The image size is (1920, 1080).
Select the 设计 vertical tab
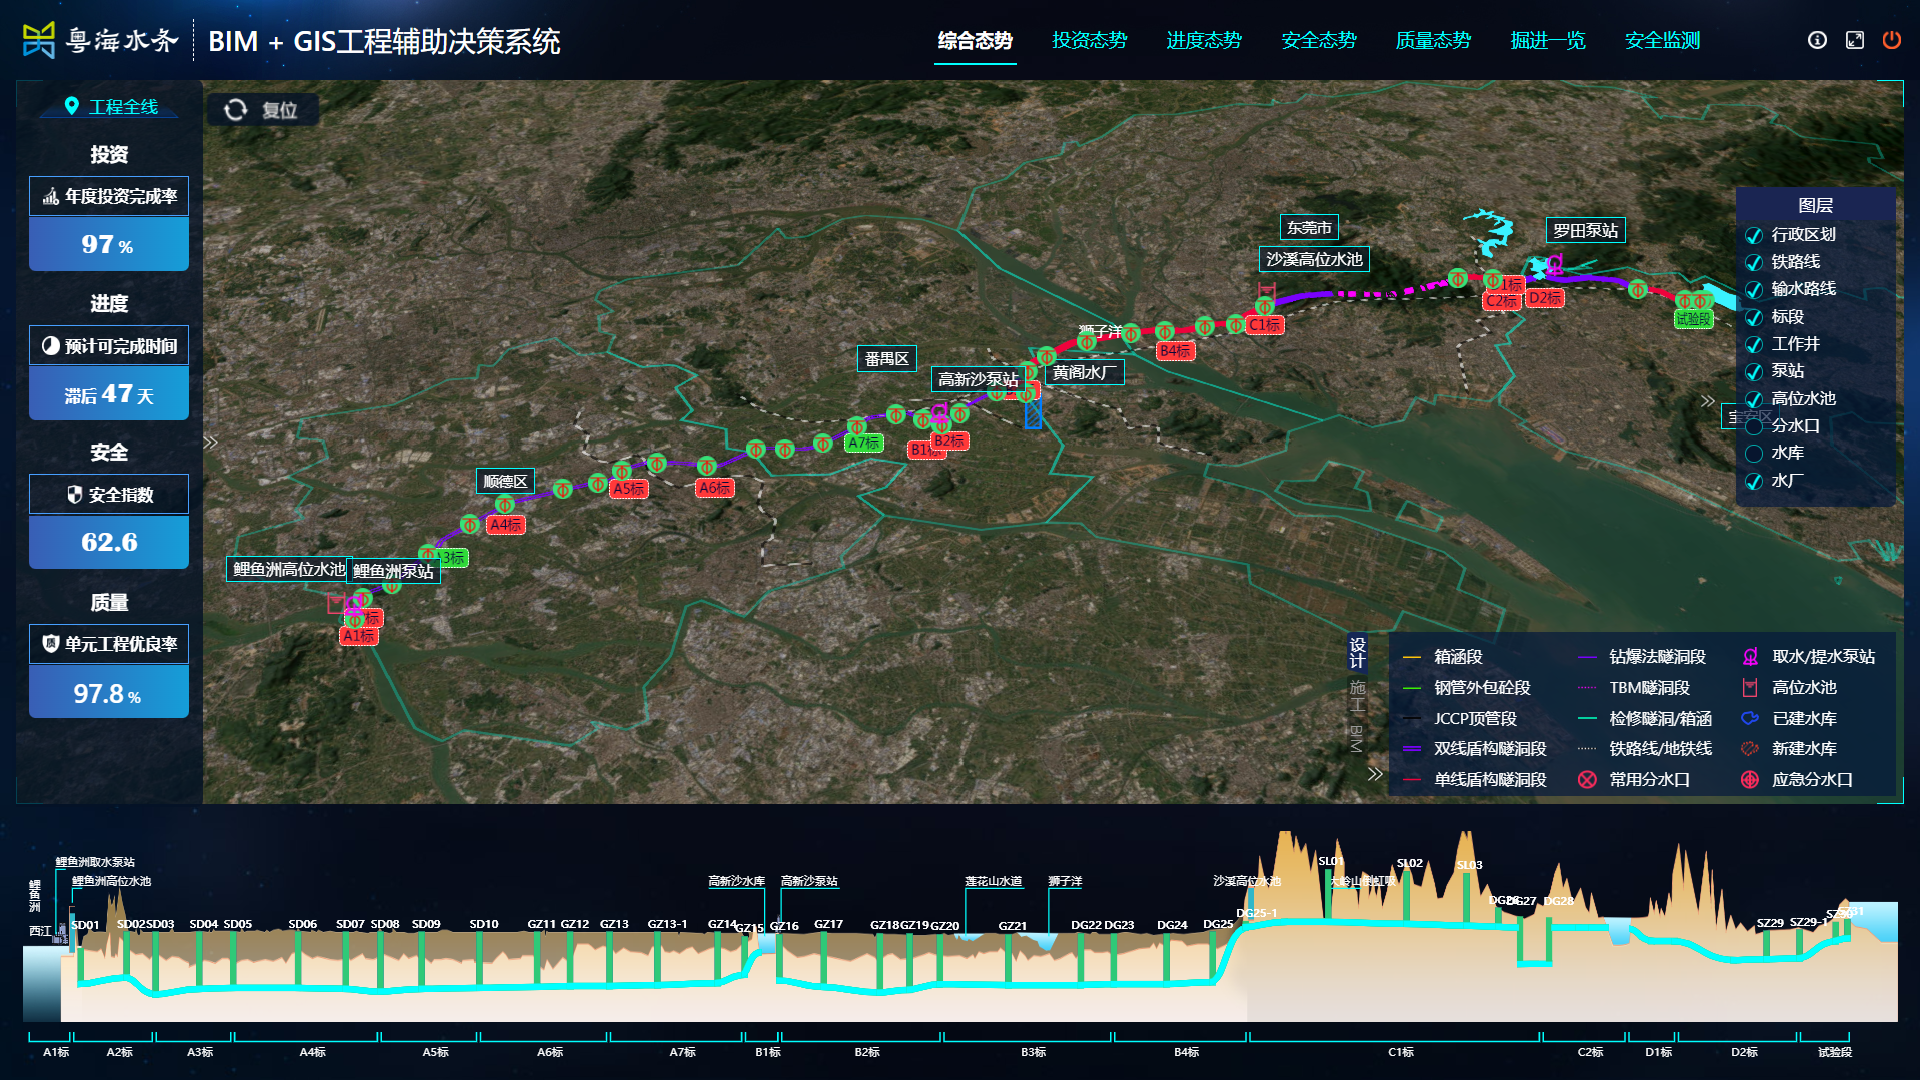coord(1357,652)
